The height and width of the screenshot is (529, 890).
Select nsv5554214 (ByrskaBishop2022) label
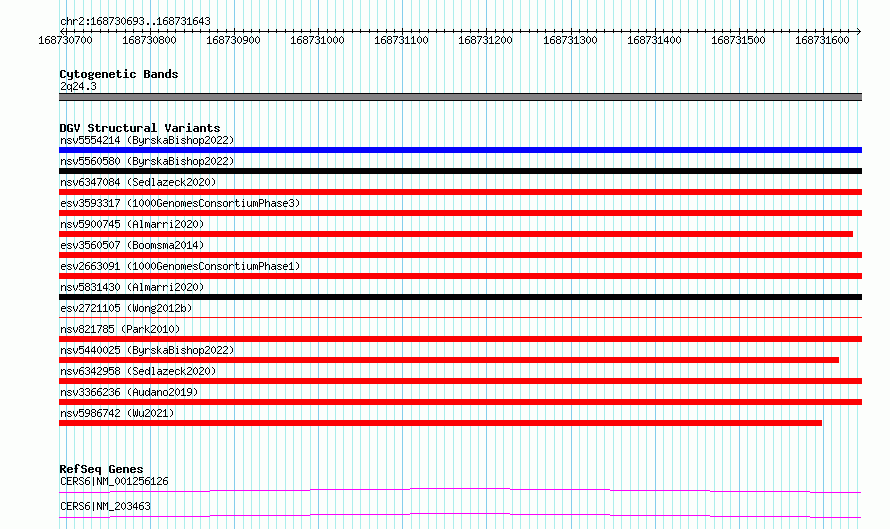[x=147, y=140]
